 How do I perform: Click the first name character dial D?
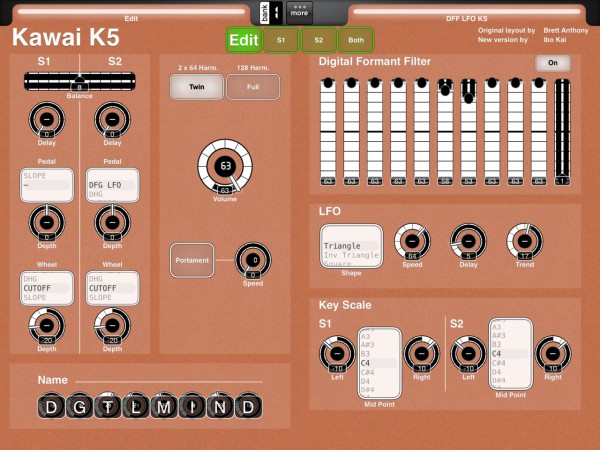(51, 406)
